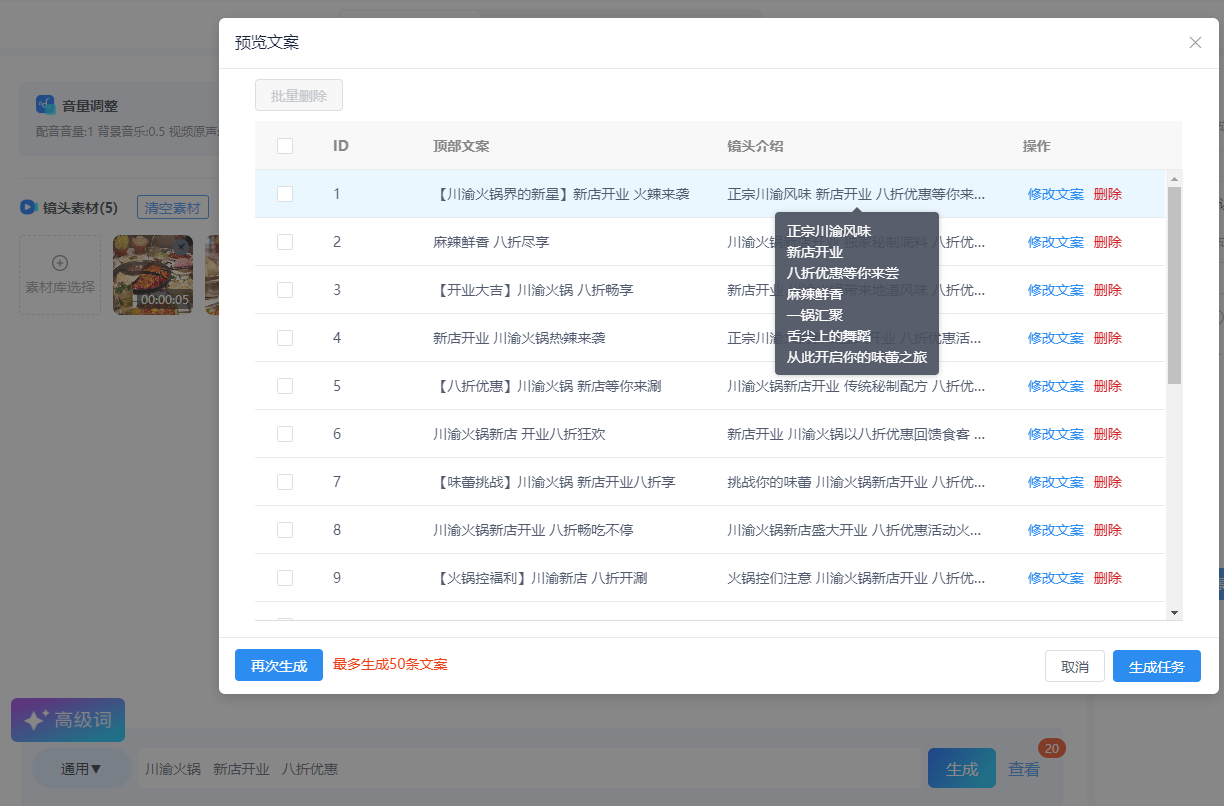The image size is (1224, 806).
Task: Click 取消 to cancel the dialog
Action: (x=1074, y=667)
